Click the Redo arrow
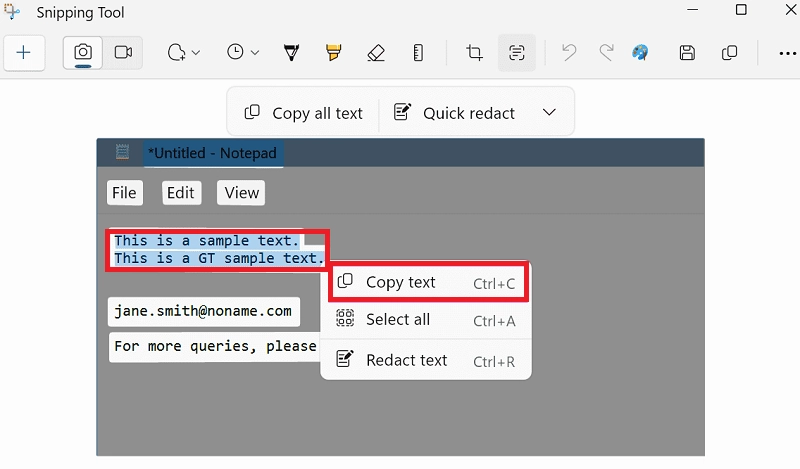Screen dimensions: 800x469 (606, 53)
